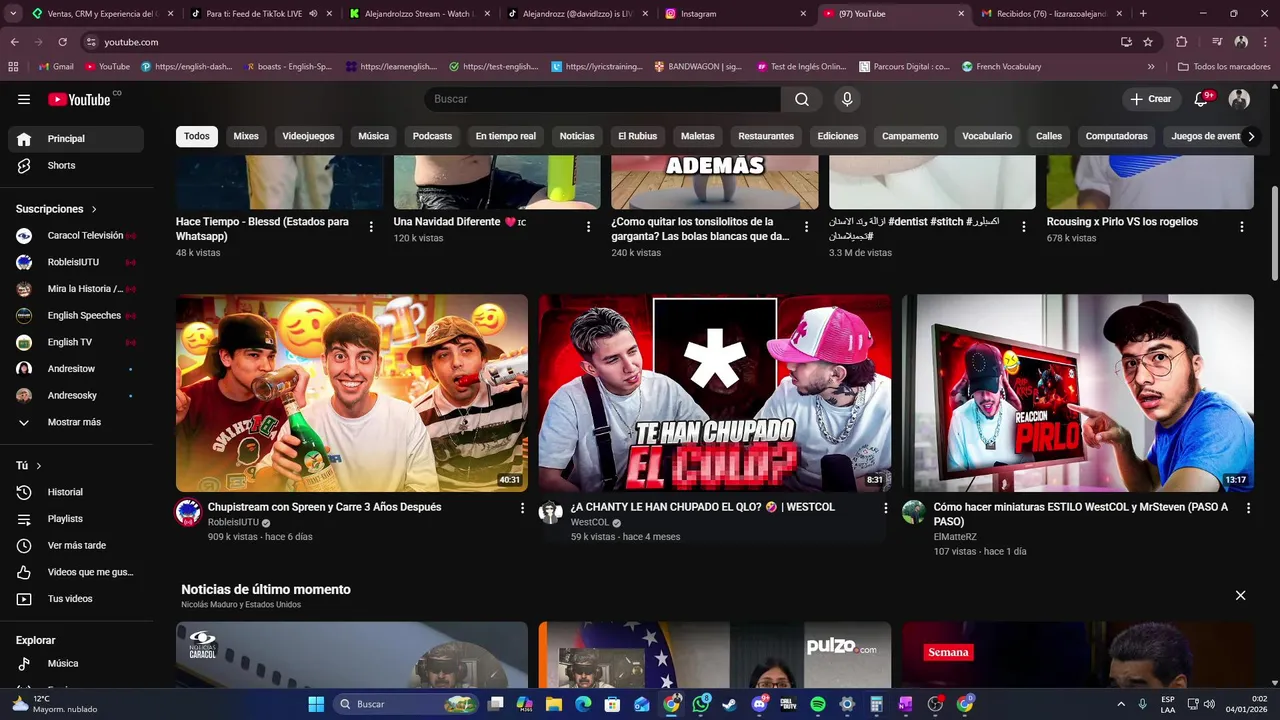Screen dimensions: 1280x720
Task: Open Spotify from the taskbar
Action: (818, 704)
